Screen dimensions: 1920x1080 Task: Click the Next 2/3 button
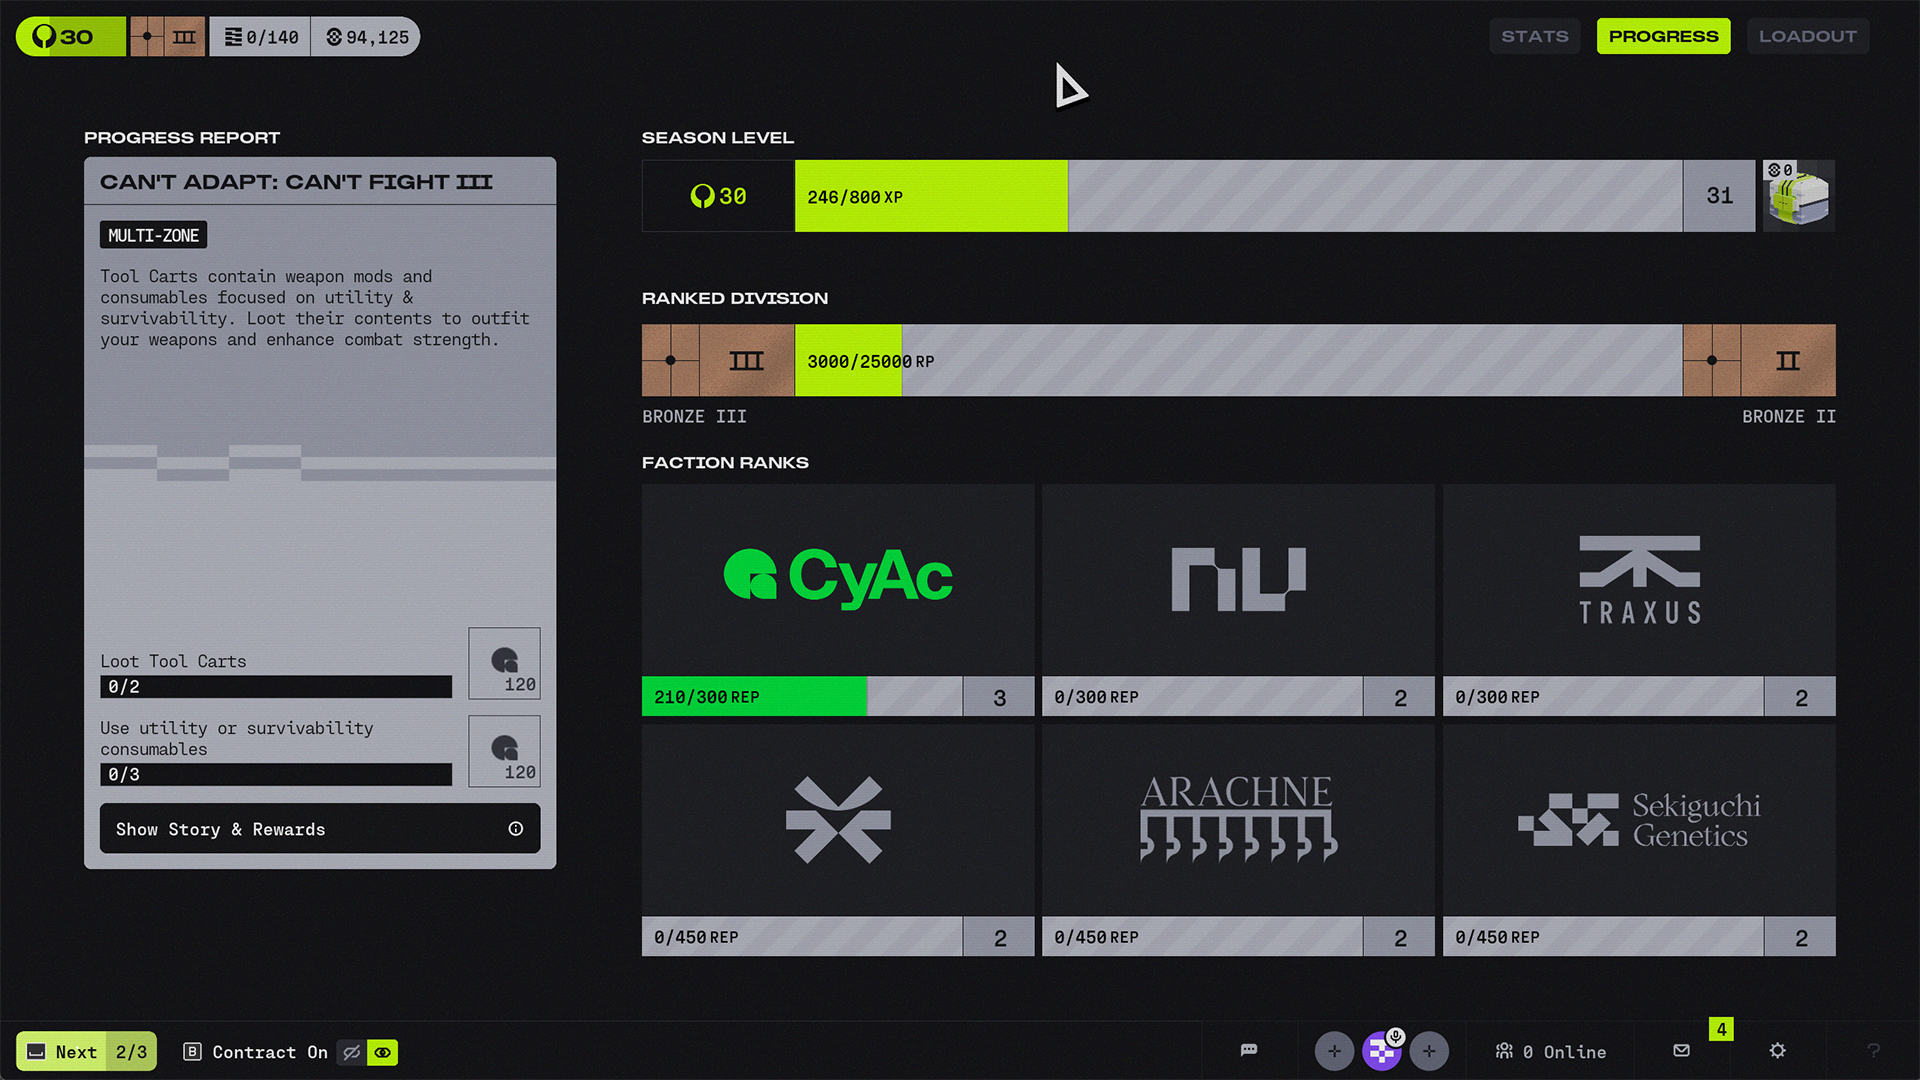(x=86, y=1052)
